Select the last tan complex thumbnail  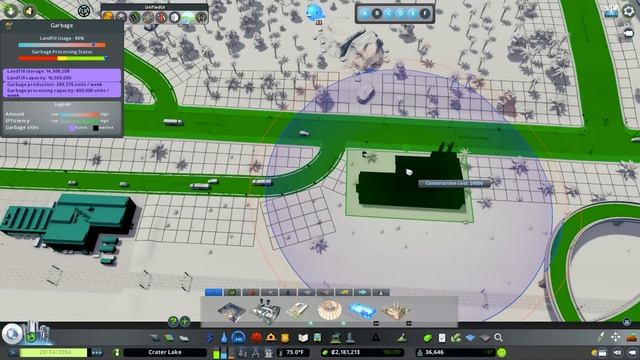(x=395, y=311)
